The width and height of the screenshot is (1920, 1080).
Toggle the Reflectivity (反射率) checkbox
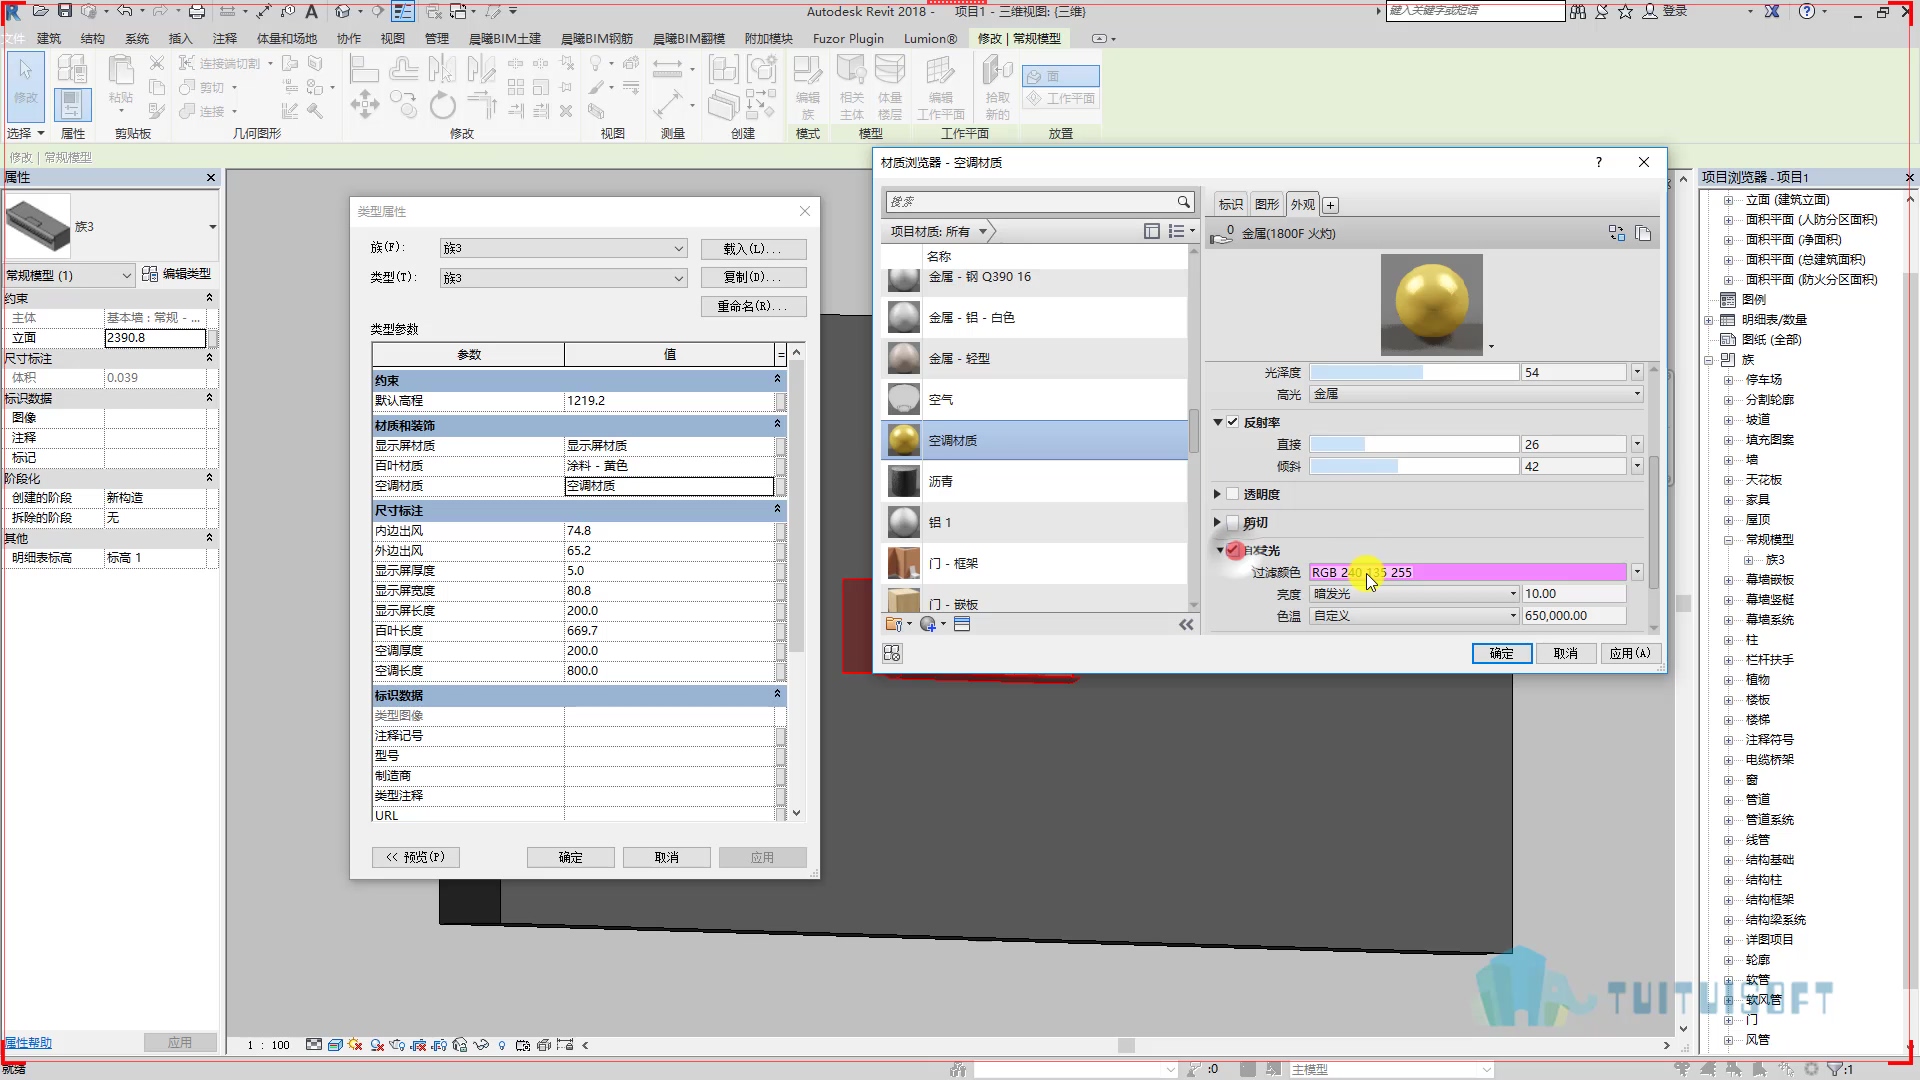tap(1233, 422)
